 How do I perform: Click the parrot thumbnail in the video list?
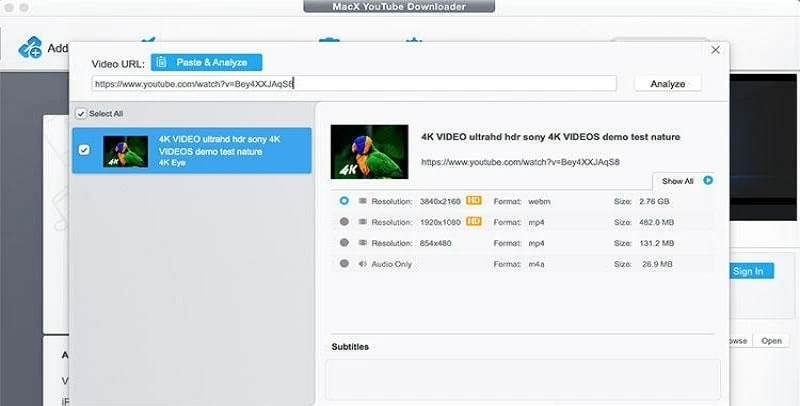(126, 151)
